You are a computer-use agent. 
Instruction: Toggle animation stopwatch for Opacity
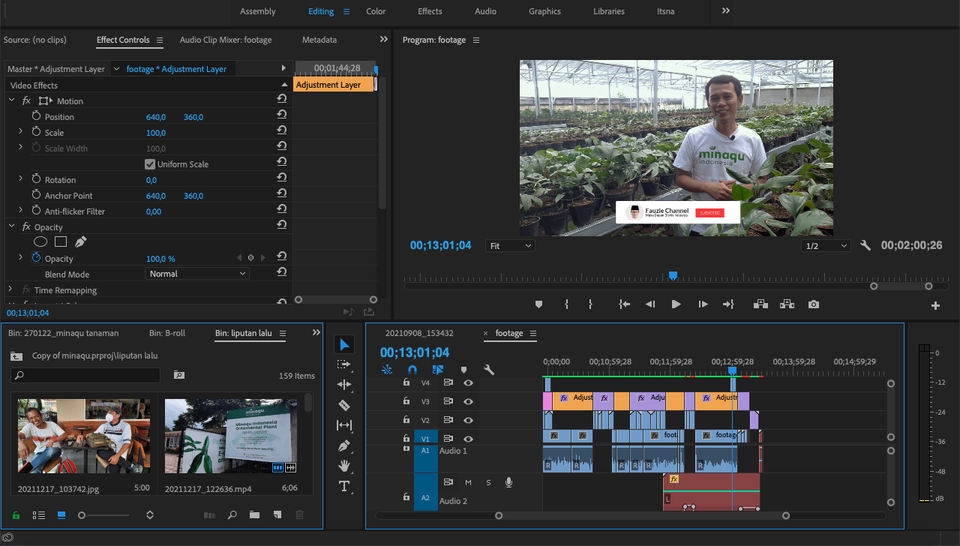36,258
